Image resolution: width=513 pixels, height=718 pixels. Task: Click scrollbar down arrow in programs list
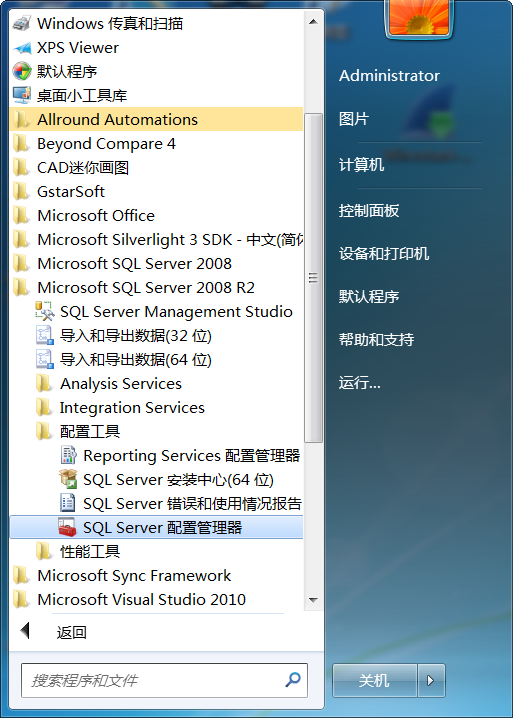click(313, 600)
